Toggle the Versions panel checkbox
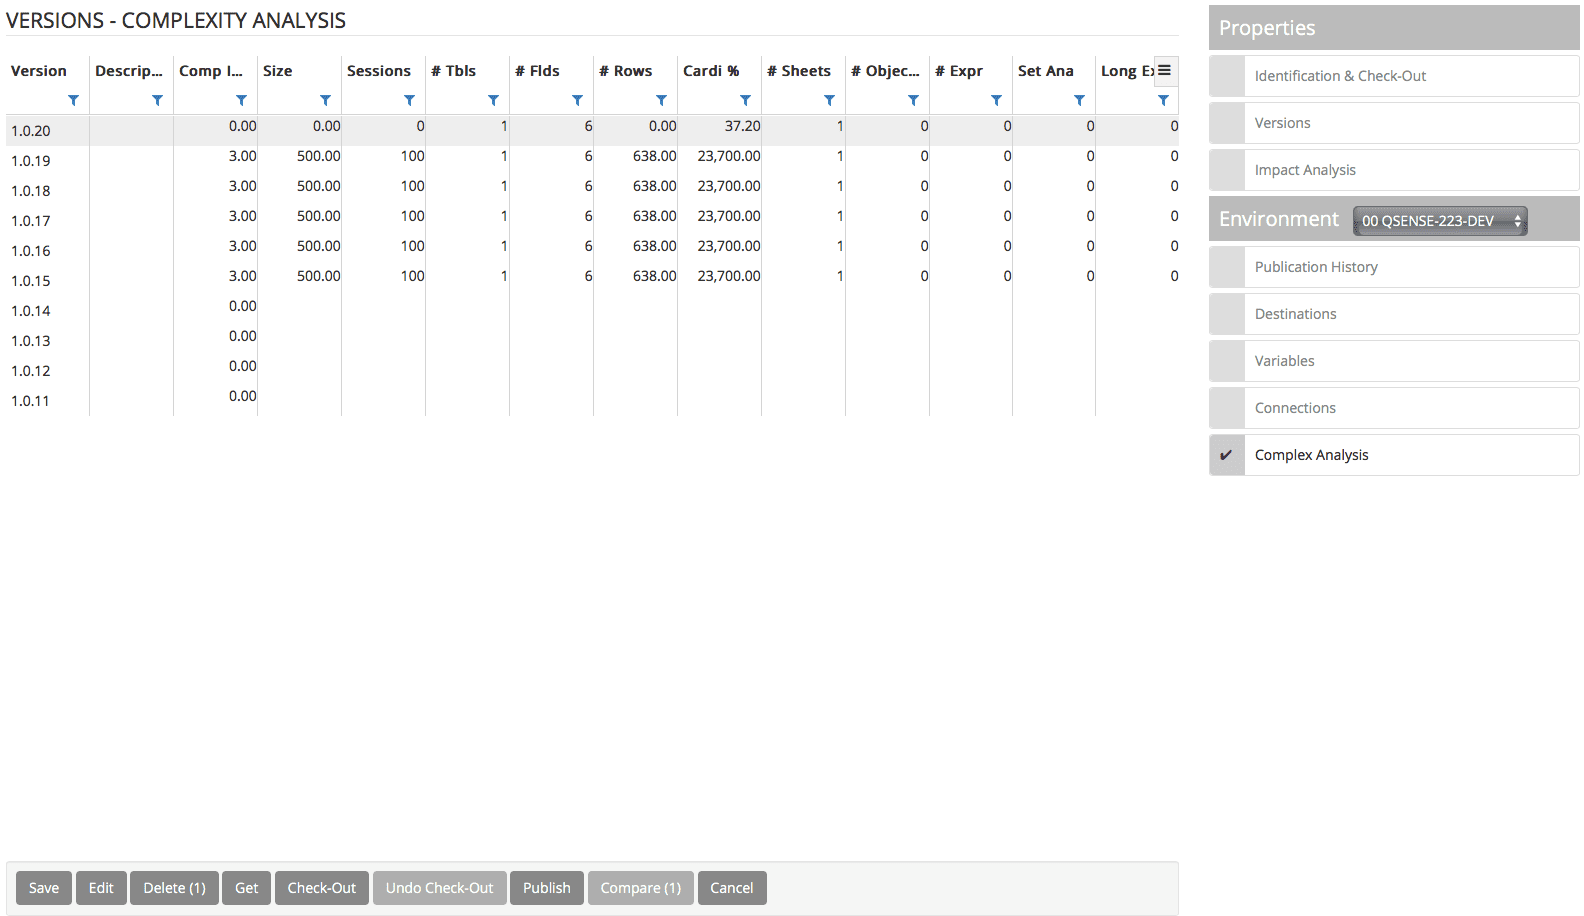Image resolution: width=1584 pixels, height=916 pixels. (1227, 123)
